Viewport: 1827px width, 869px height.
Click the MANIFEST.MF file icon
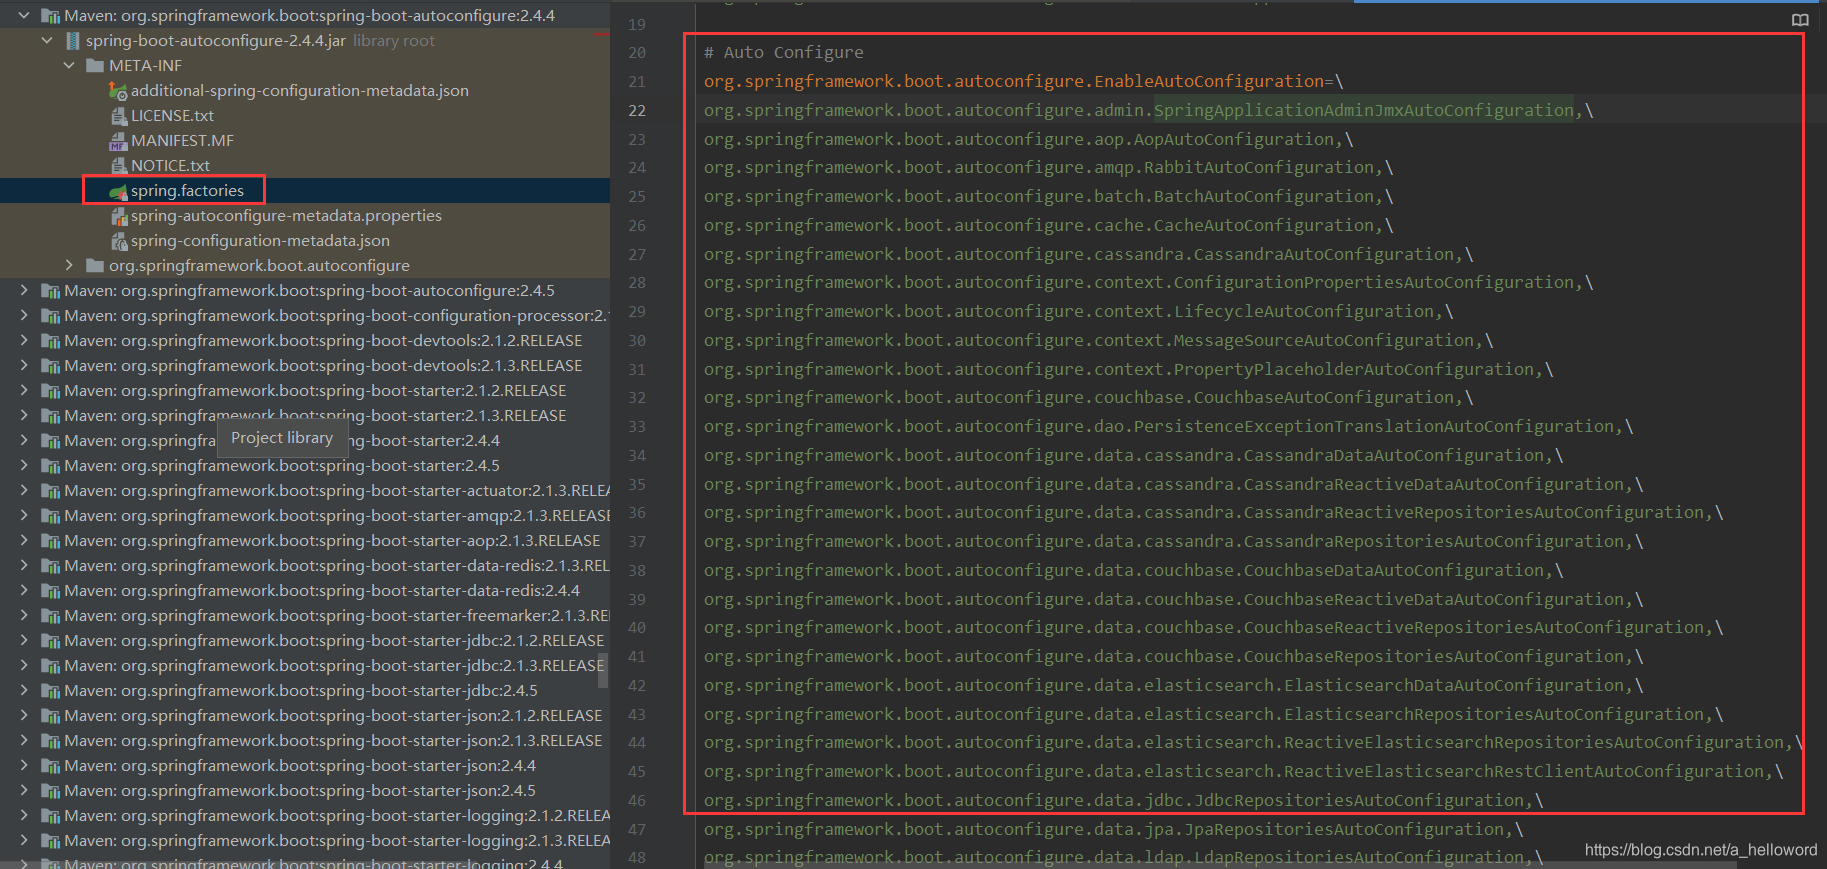pyautogui.click(x=119, y=141)
